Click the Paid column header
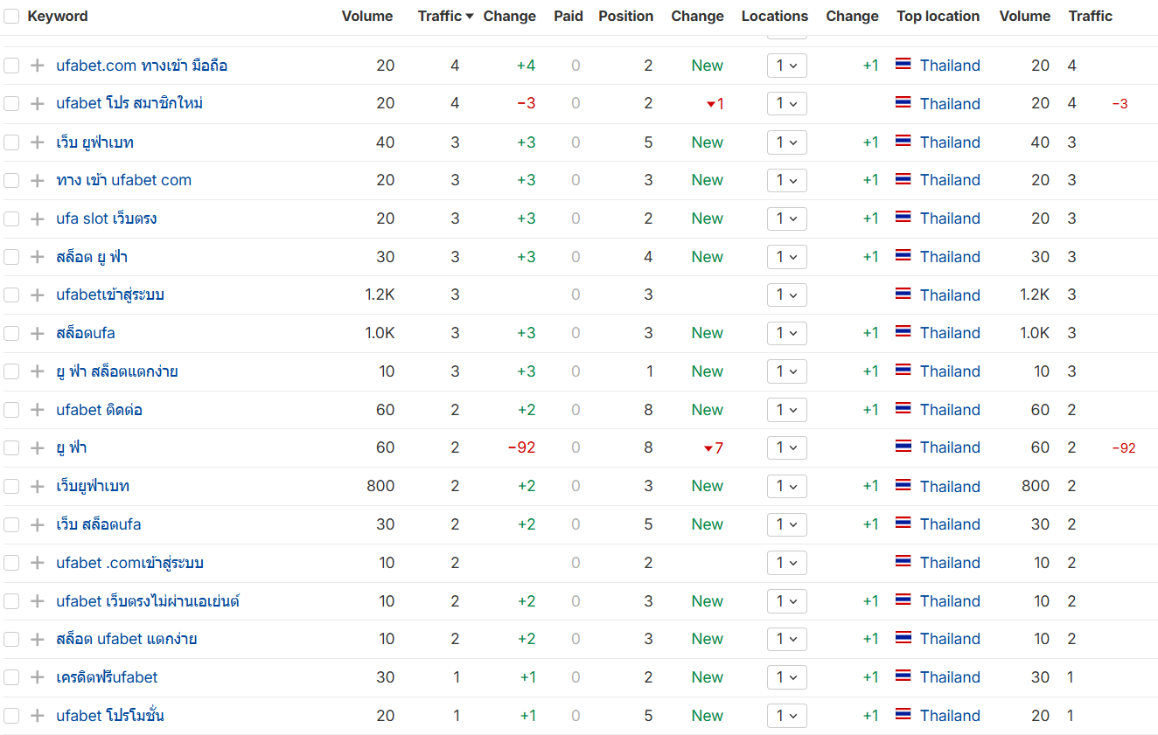Image resolution: width=1158 pixels, height=735 pixels. [568, 16]
